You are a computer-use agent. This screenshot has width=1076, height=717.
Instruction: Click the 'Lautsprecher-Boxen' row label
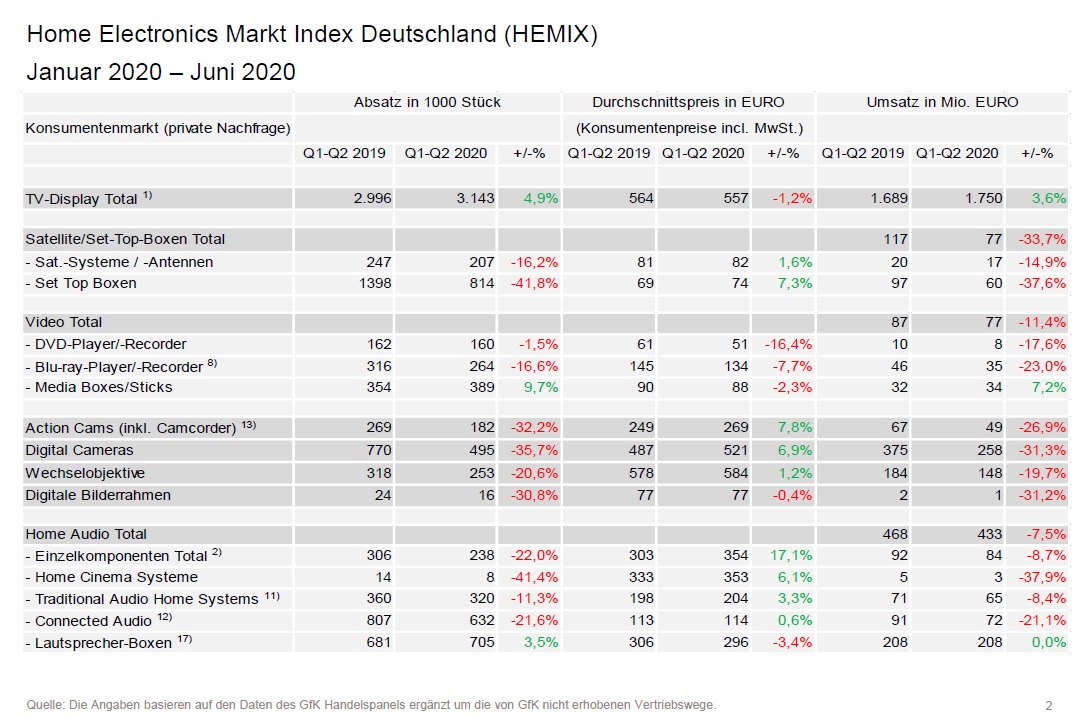coord(103,643)
